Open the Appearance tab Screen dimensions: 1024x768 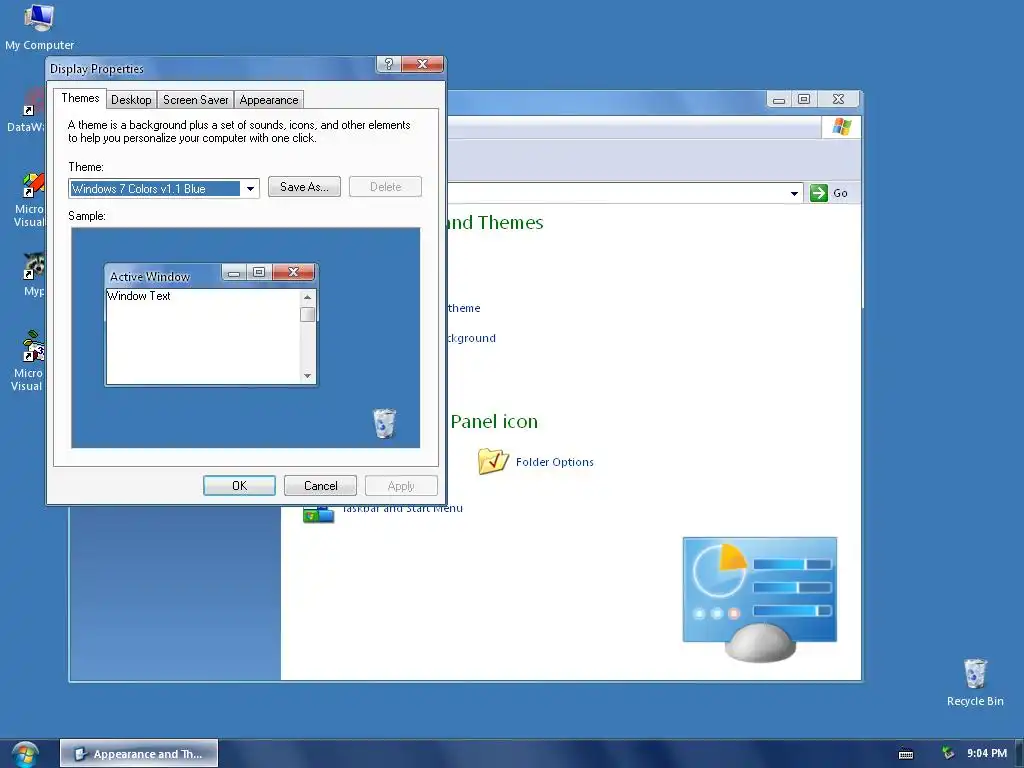(268, 100)
